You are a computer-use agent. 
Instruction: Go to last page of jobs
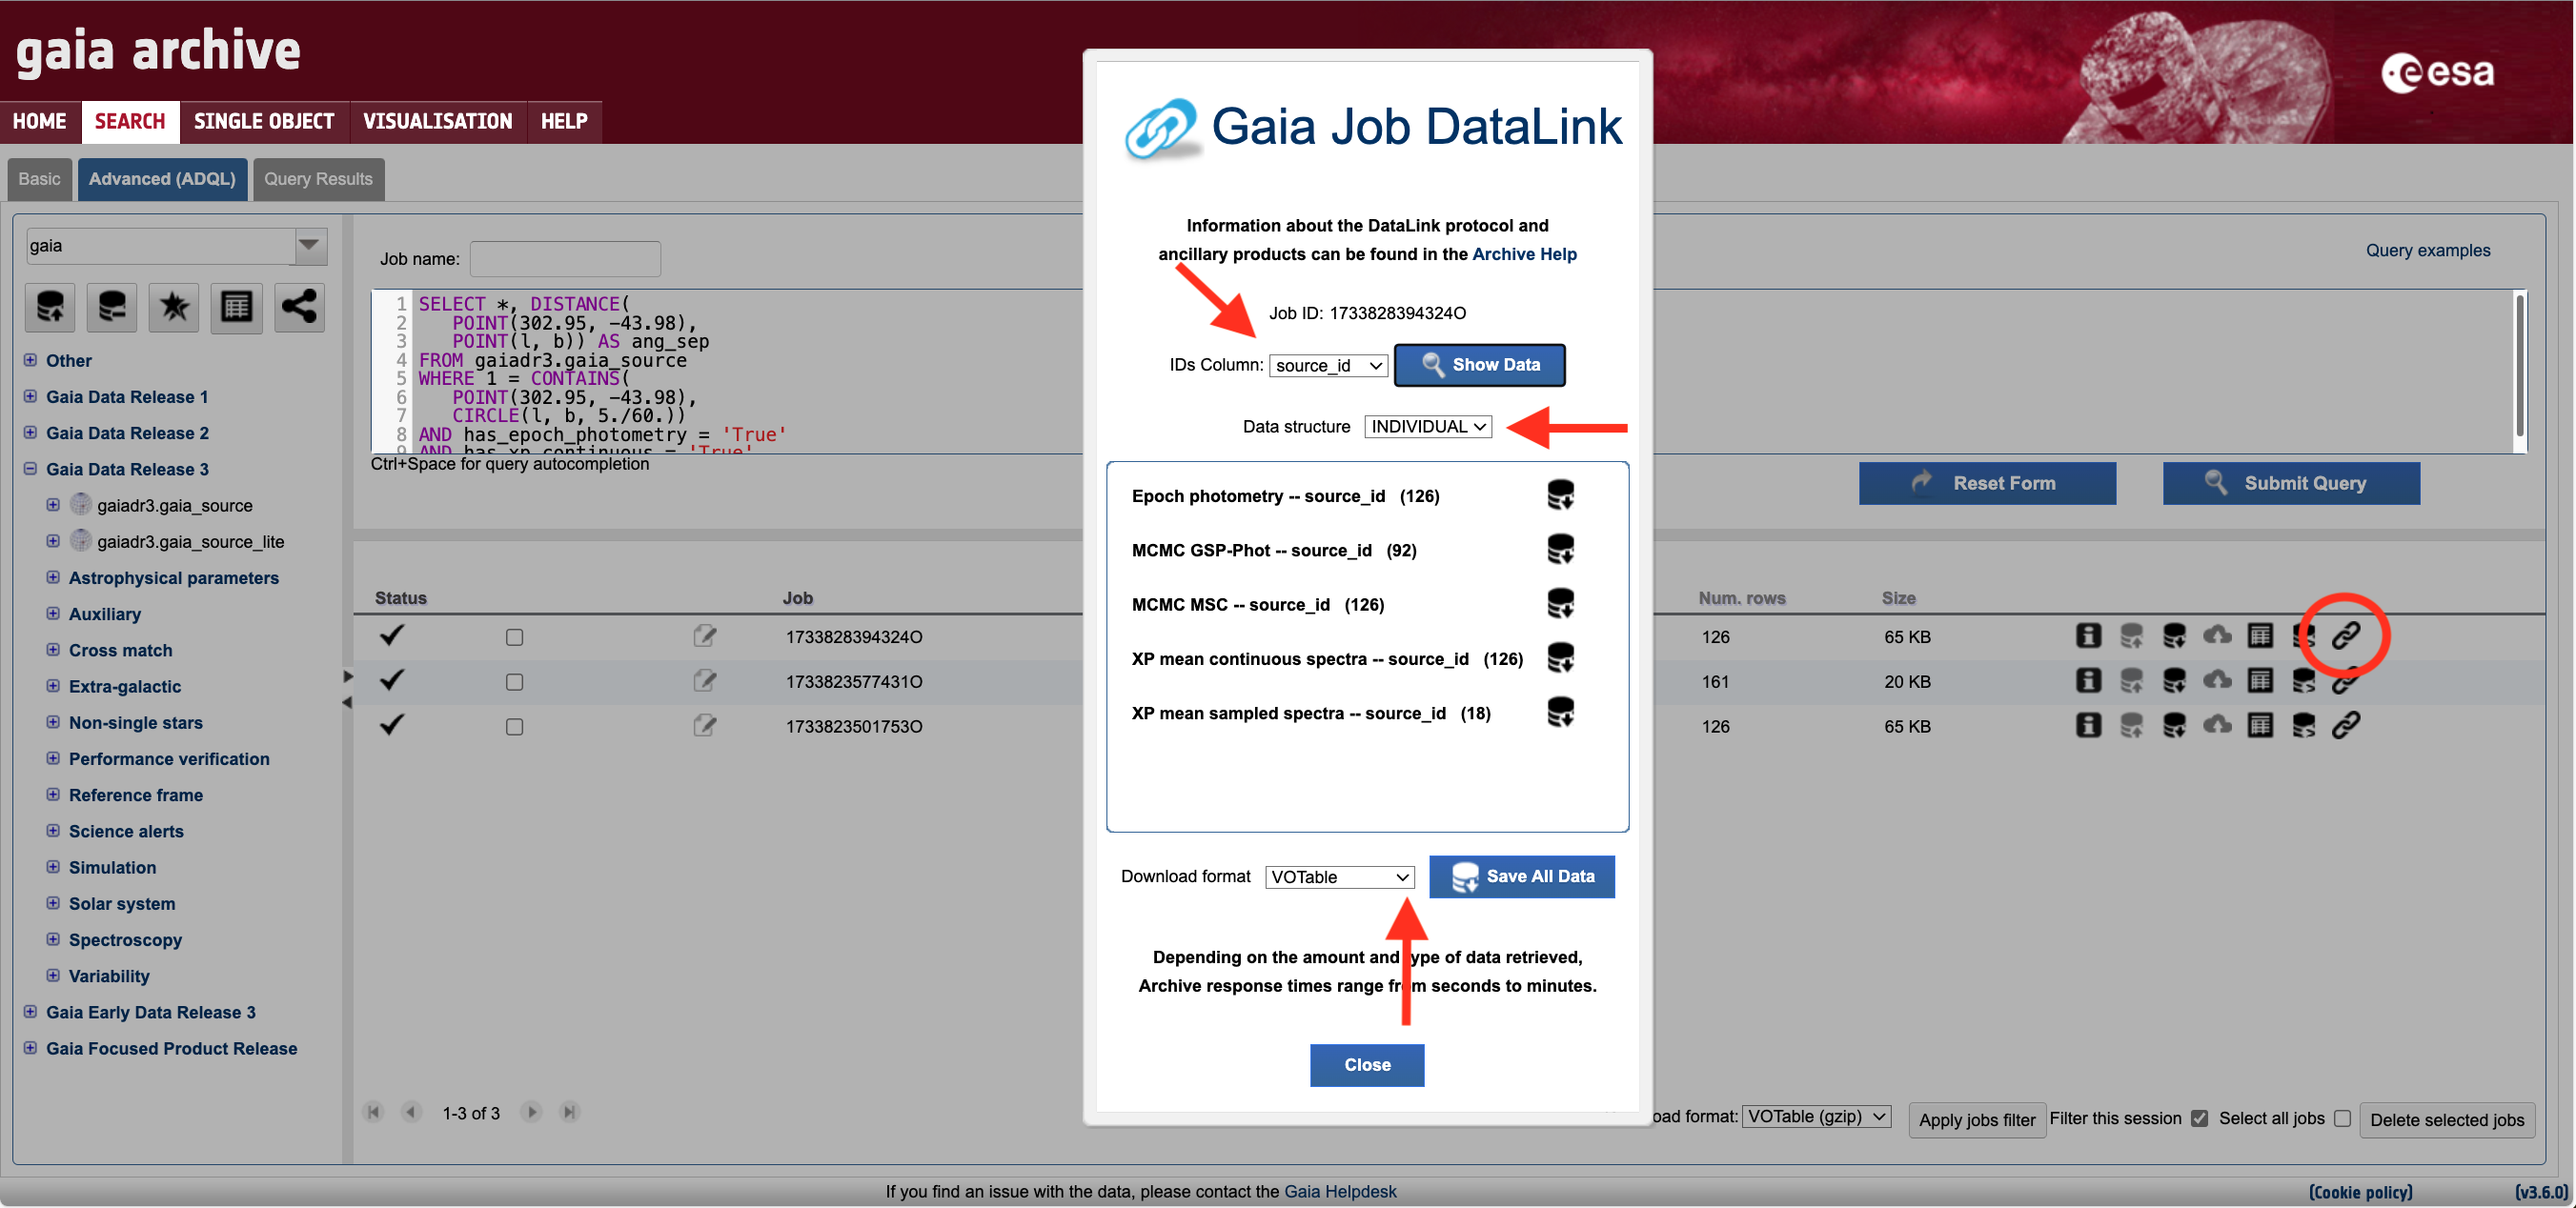click(570, 1112)
